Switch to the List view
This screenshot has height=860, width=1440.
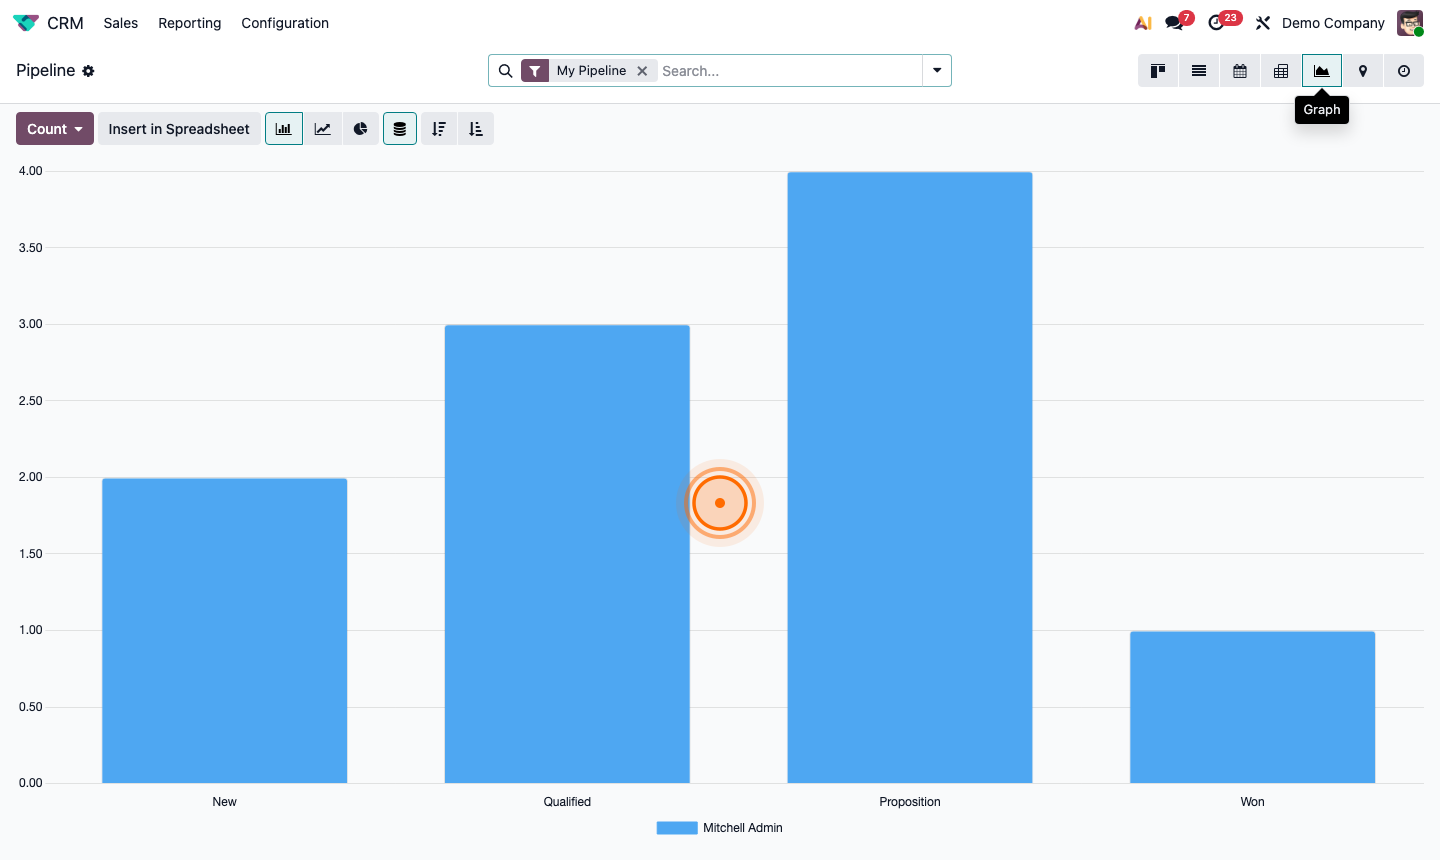coord(1199,70)
